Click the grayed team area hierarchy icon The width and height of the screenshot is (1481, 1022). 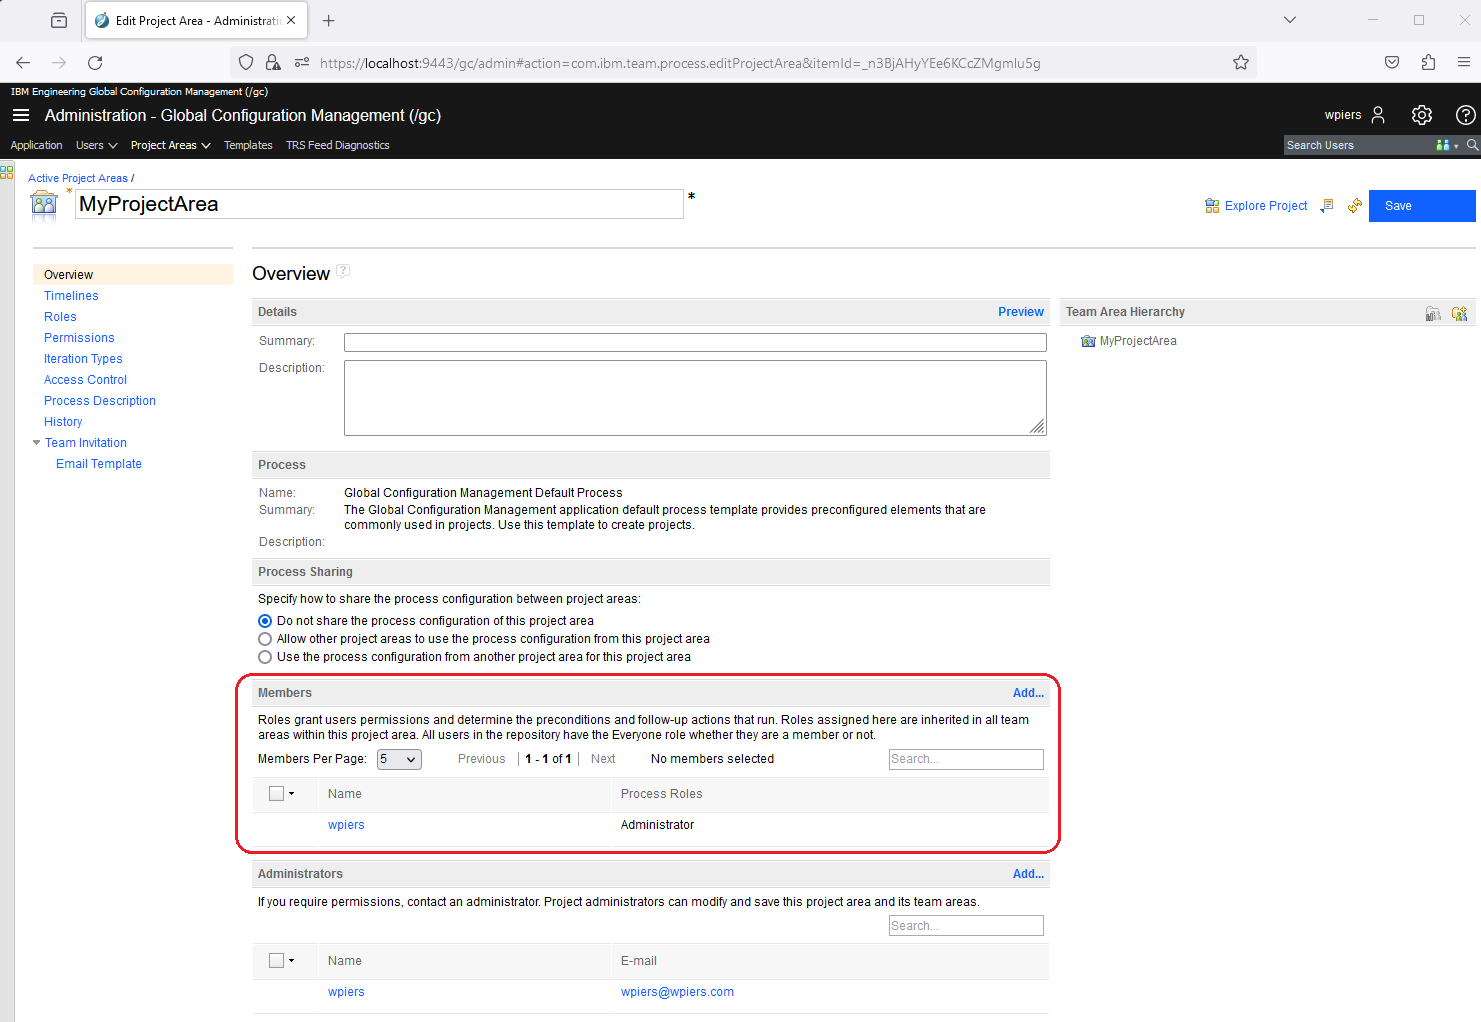[x=1433, y=313]
